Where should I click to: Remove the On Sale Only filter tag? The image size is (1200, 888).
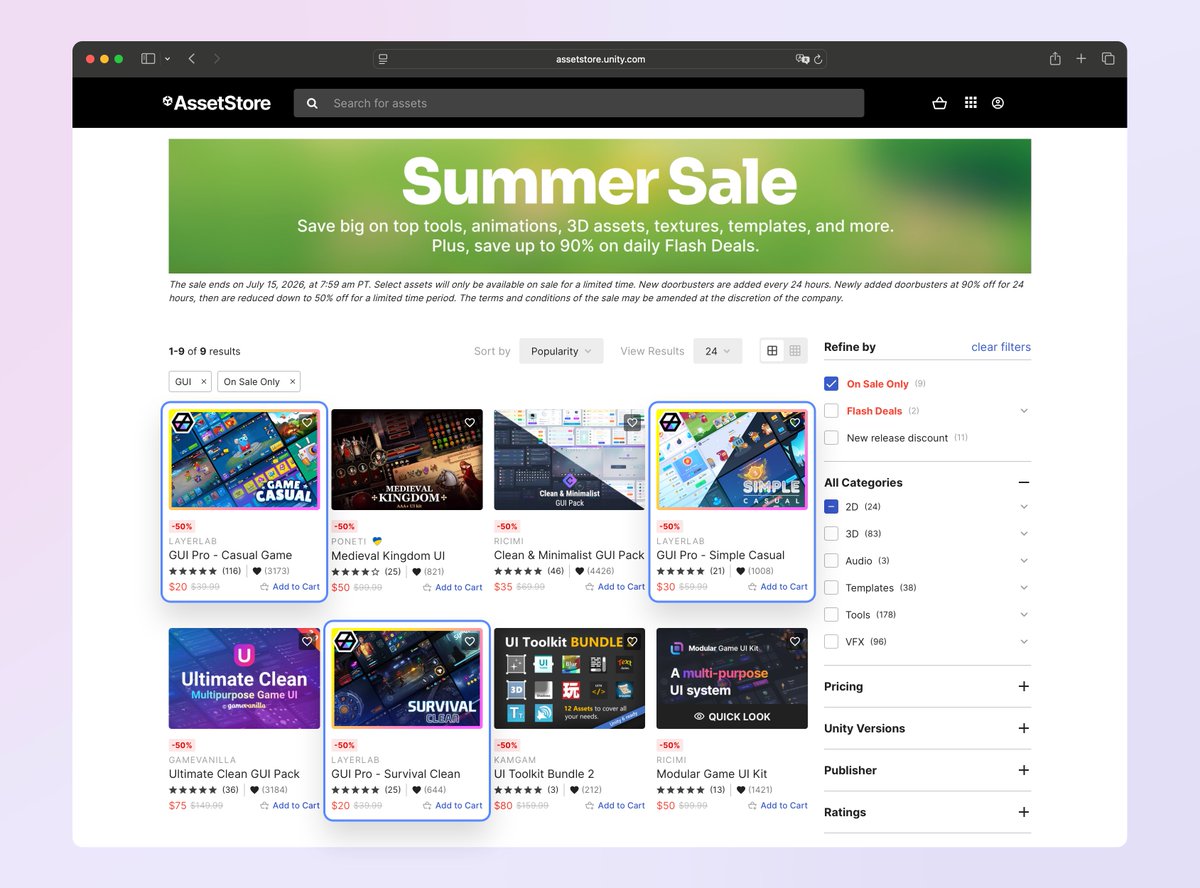[x=293, y=382]
